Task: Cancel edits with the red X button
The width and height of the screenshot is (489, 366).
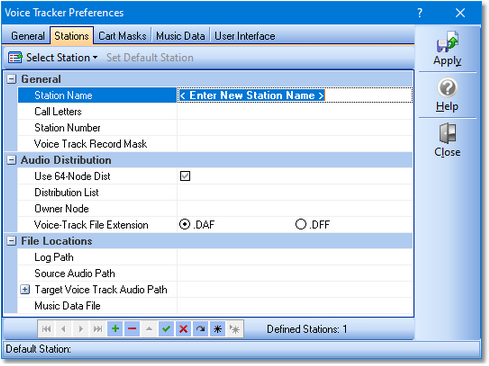Action: tap(183, 329)
